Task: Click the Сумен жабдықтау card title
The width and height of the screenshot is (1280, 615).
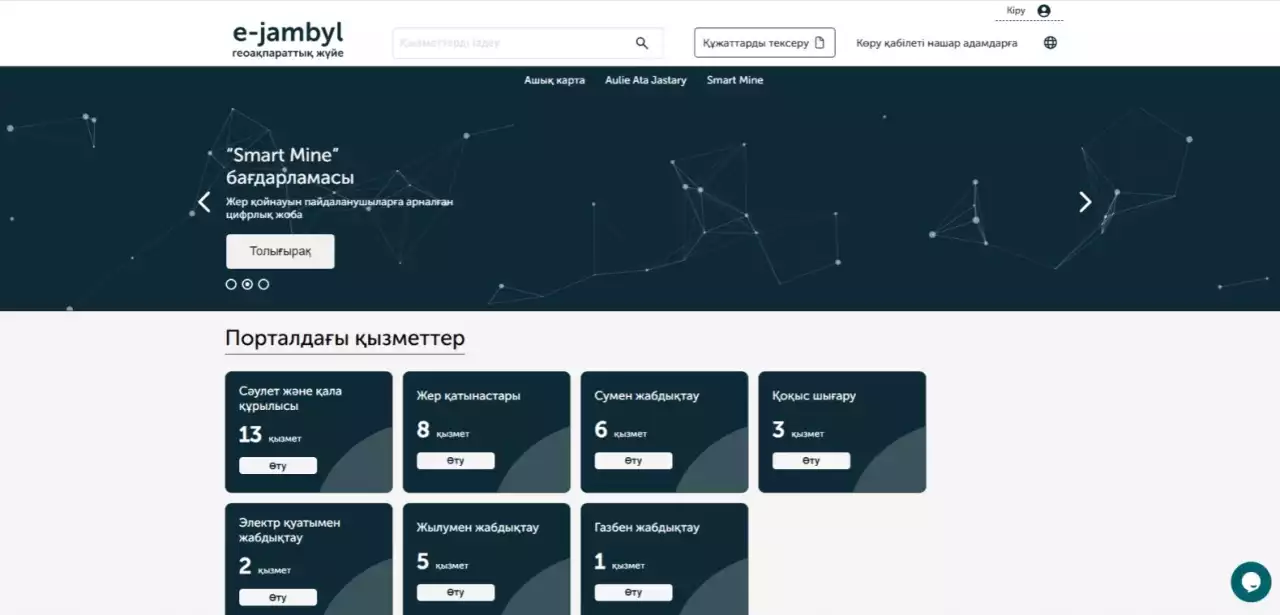Action: point(647,396)
